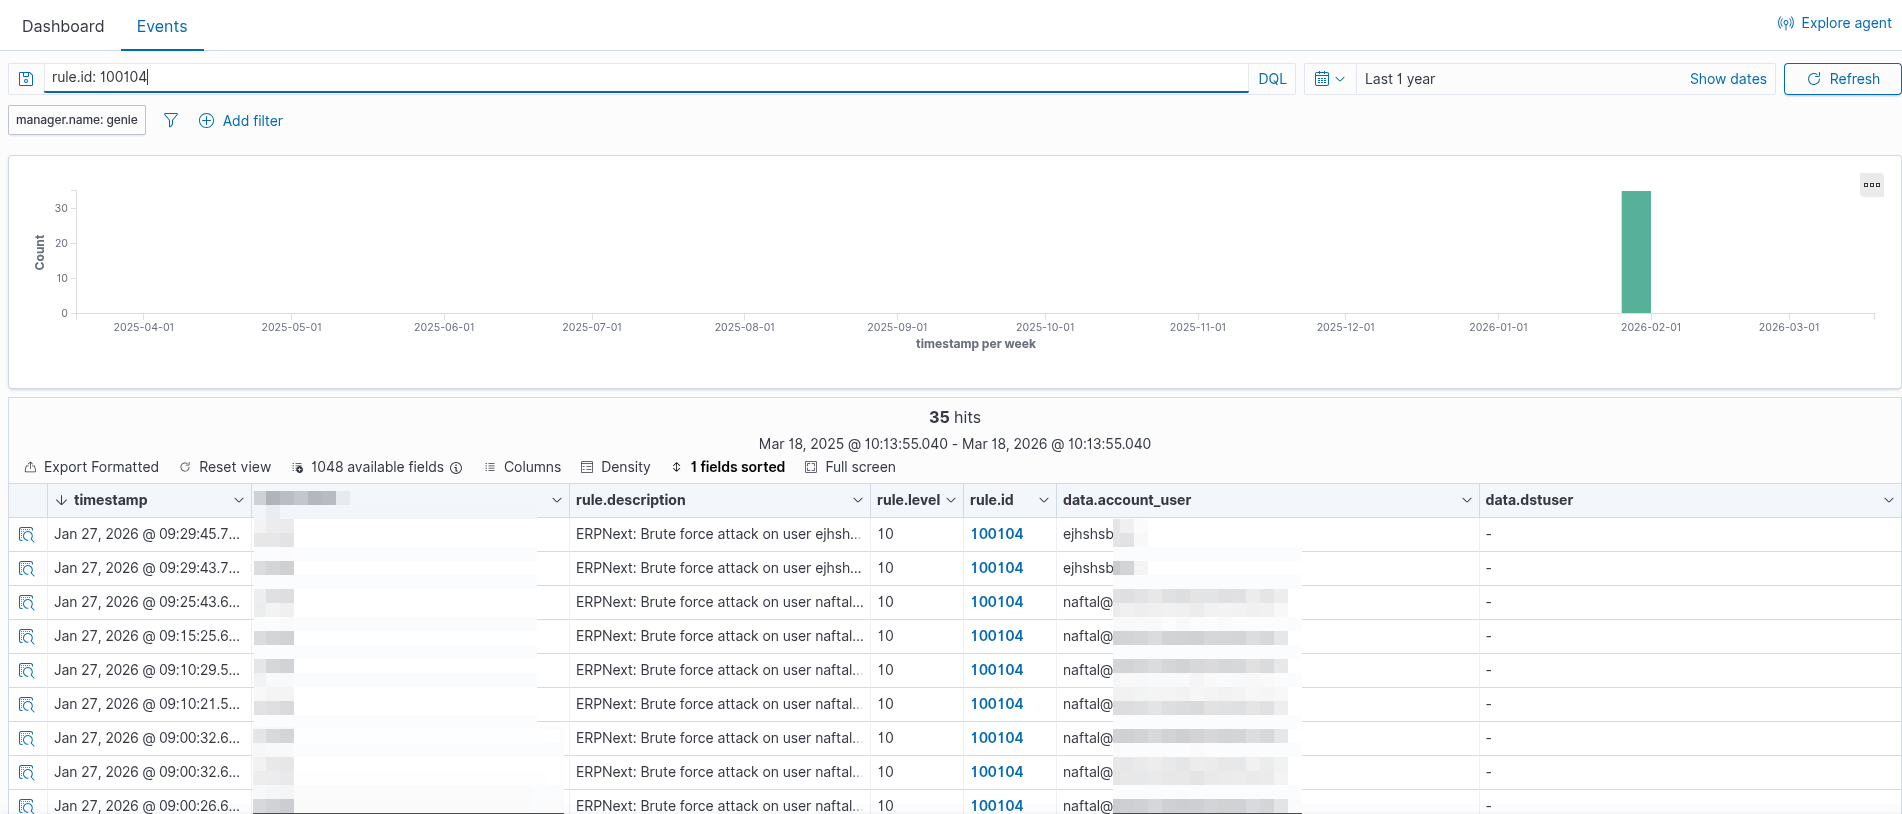This screenshot has height=814, width=1902.
Task: Click the saved query disk icon
Action: (x=27, y=79)
